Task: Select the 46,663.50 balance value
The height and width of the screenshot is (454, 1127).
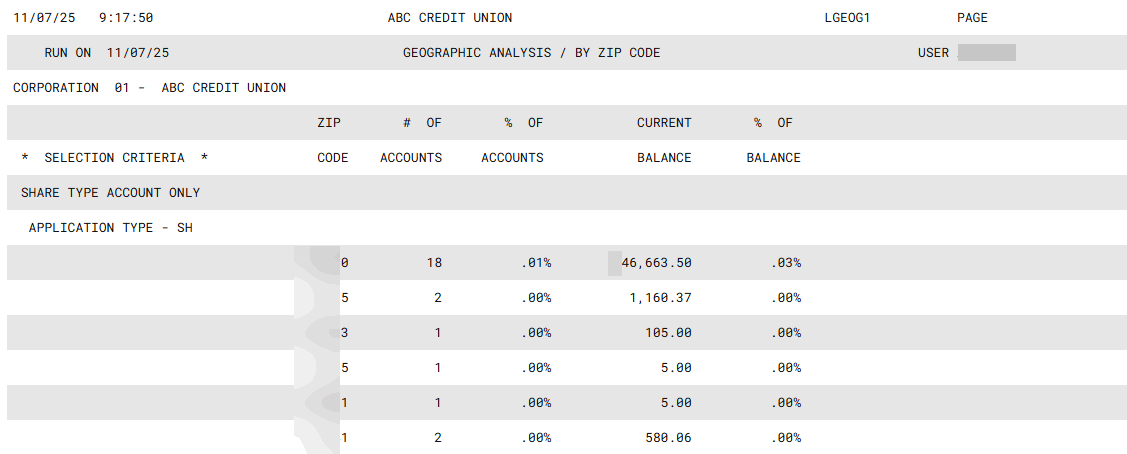Action: (656, 263)
